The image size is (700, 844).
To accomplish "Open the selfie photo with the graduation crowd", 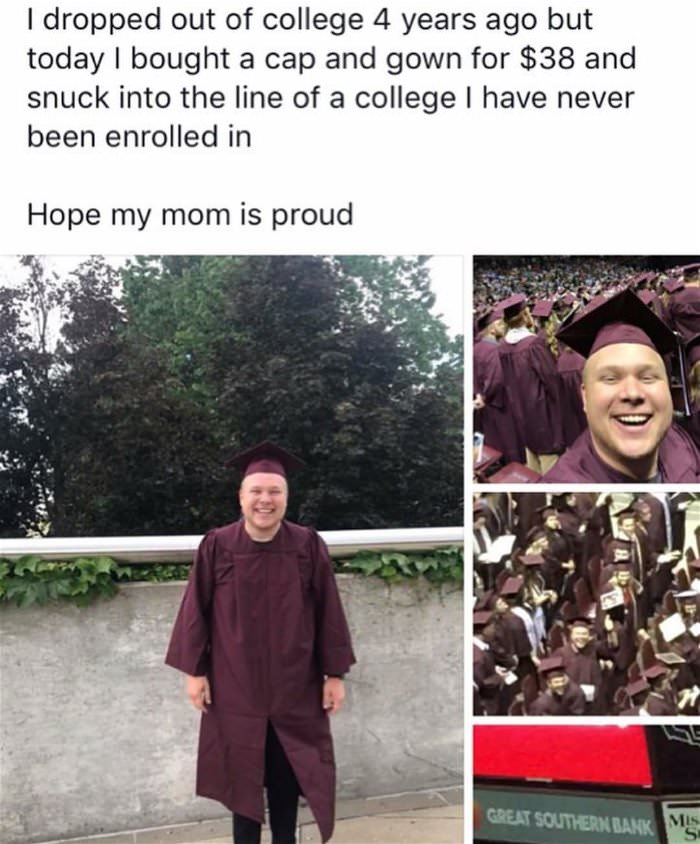I will (x=586, y=369).
